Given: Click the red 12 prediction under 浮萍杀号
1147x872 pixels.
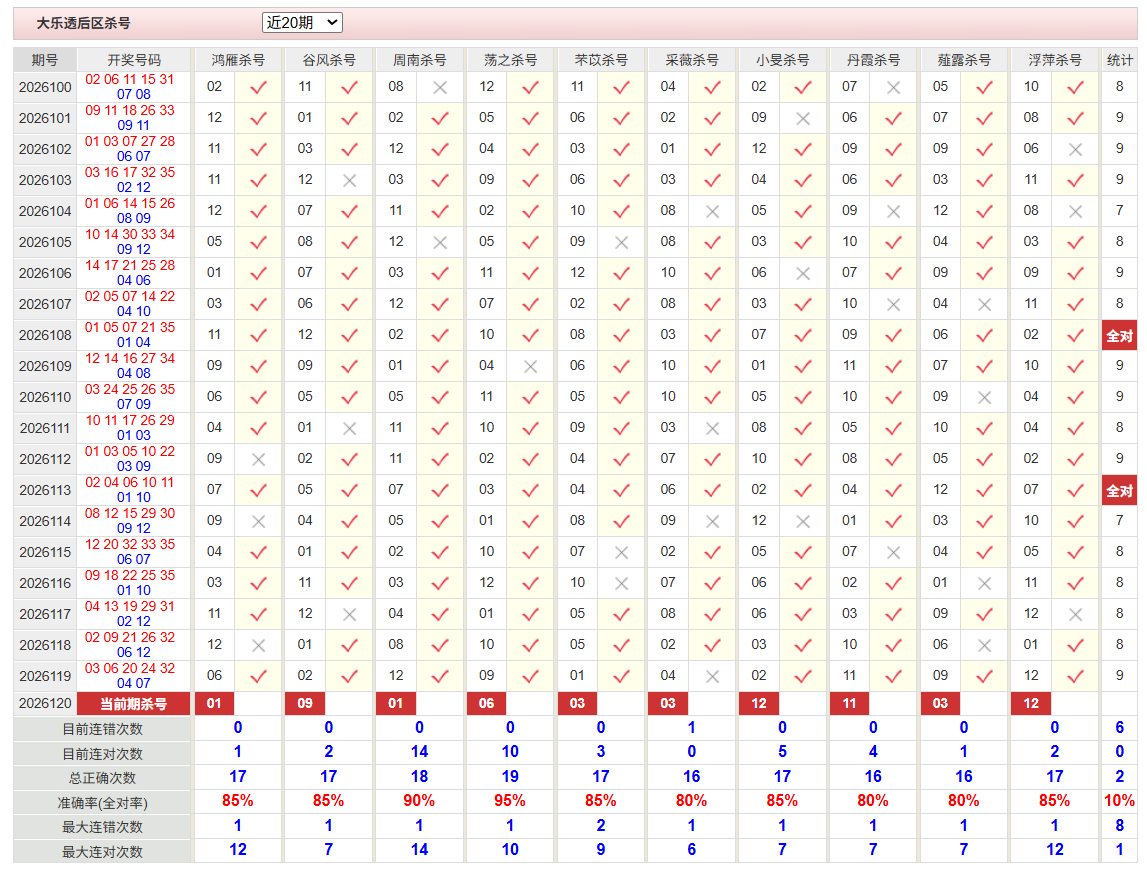Looking at the screenshot, I should point(1031,704).
